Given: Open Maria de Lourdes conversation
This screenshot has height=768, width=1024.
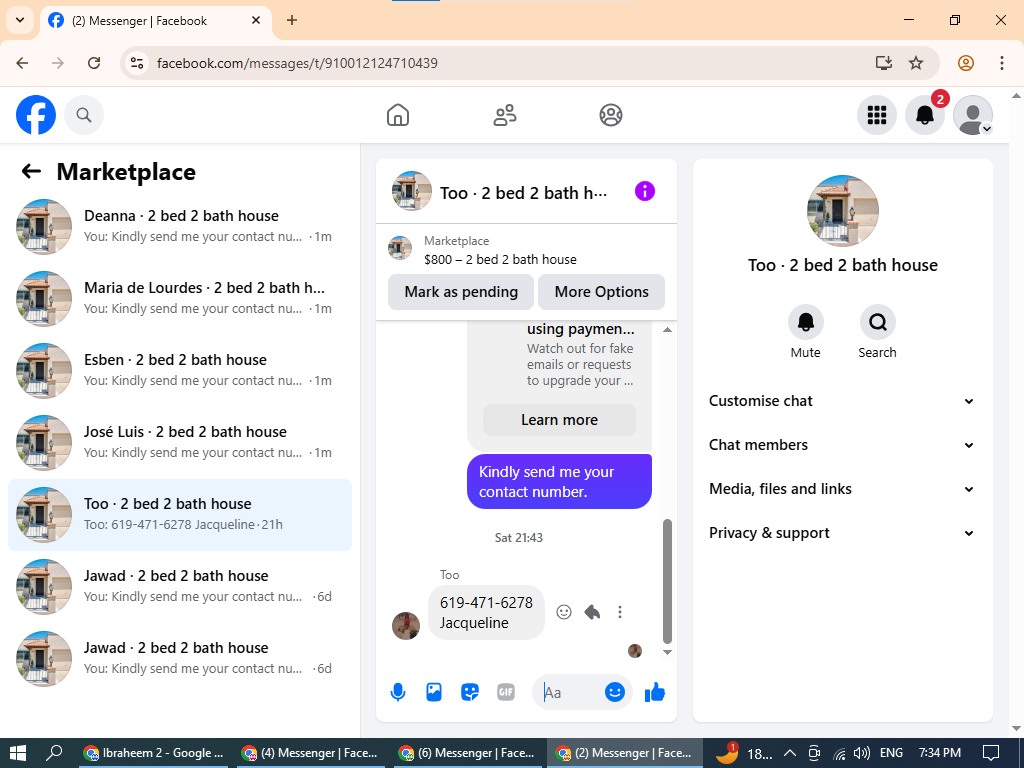Looking at the screenshot, I should coord(180,298).
